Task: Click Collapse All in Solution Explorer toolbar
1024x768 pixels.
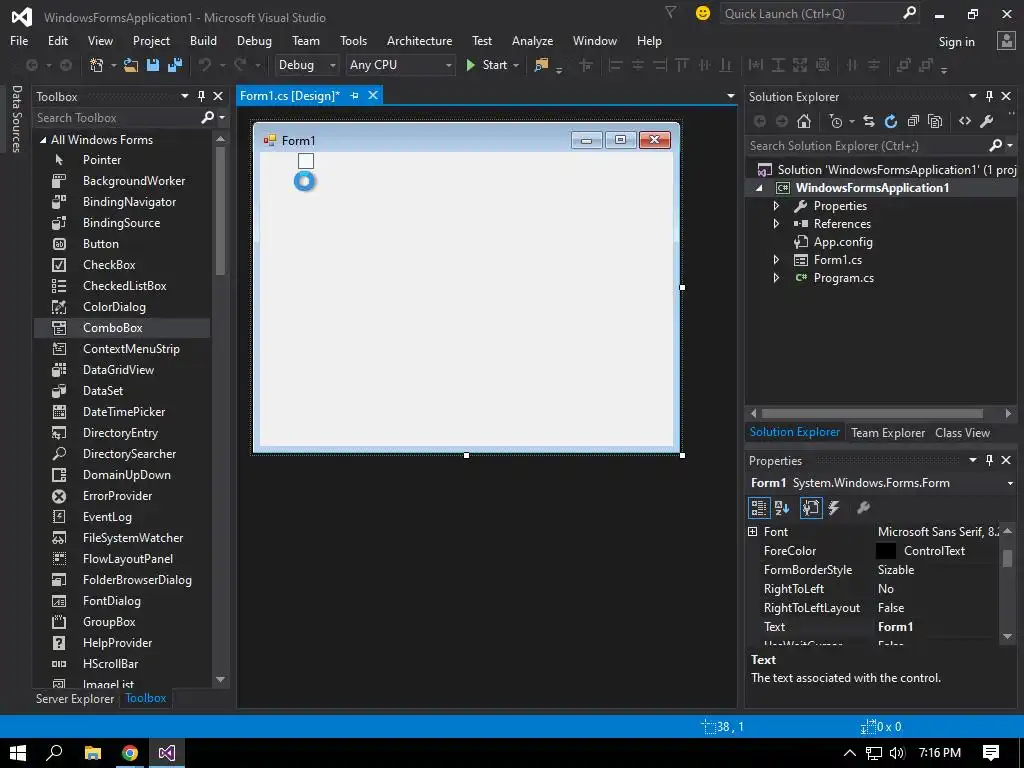Action: [x=913, y=121]
